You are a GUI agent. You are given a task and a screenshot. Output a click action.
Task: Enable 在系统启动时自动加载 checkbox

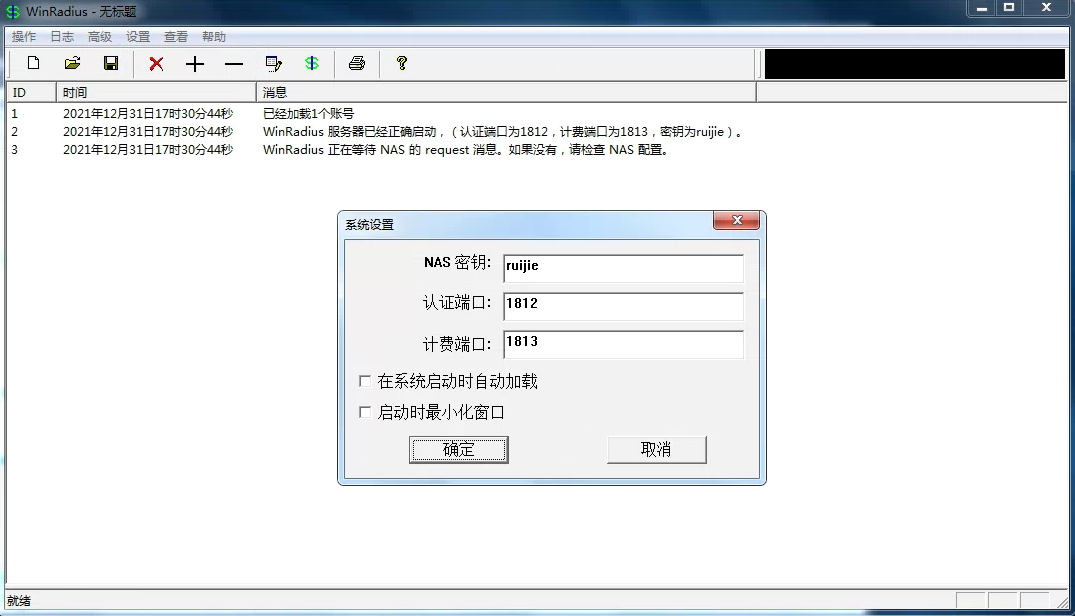(x=365, y=381)
